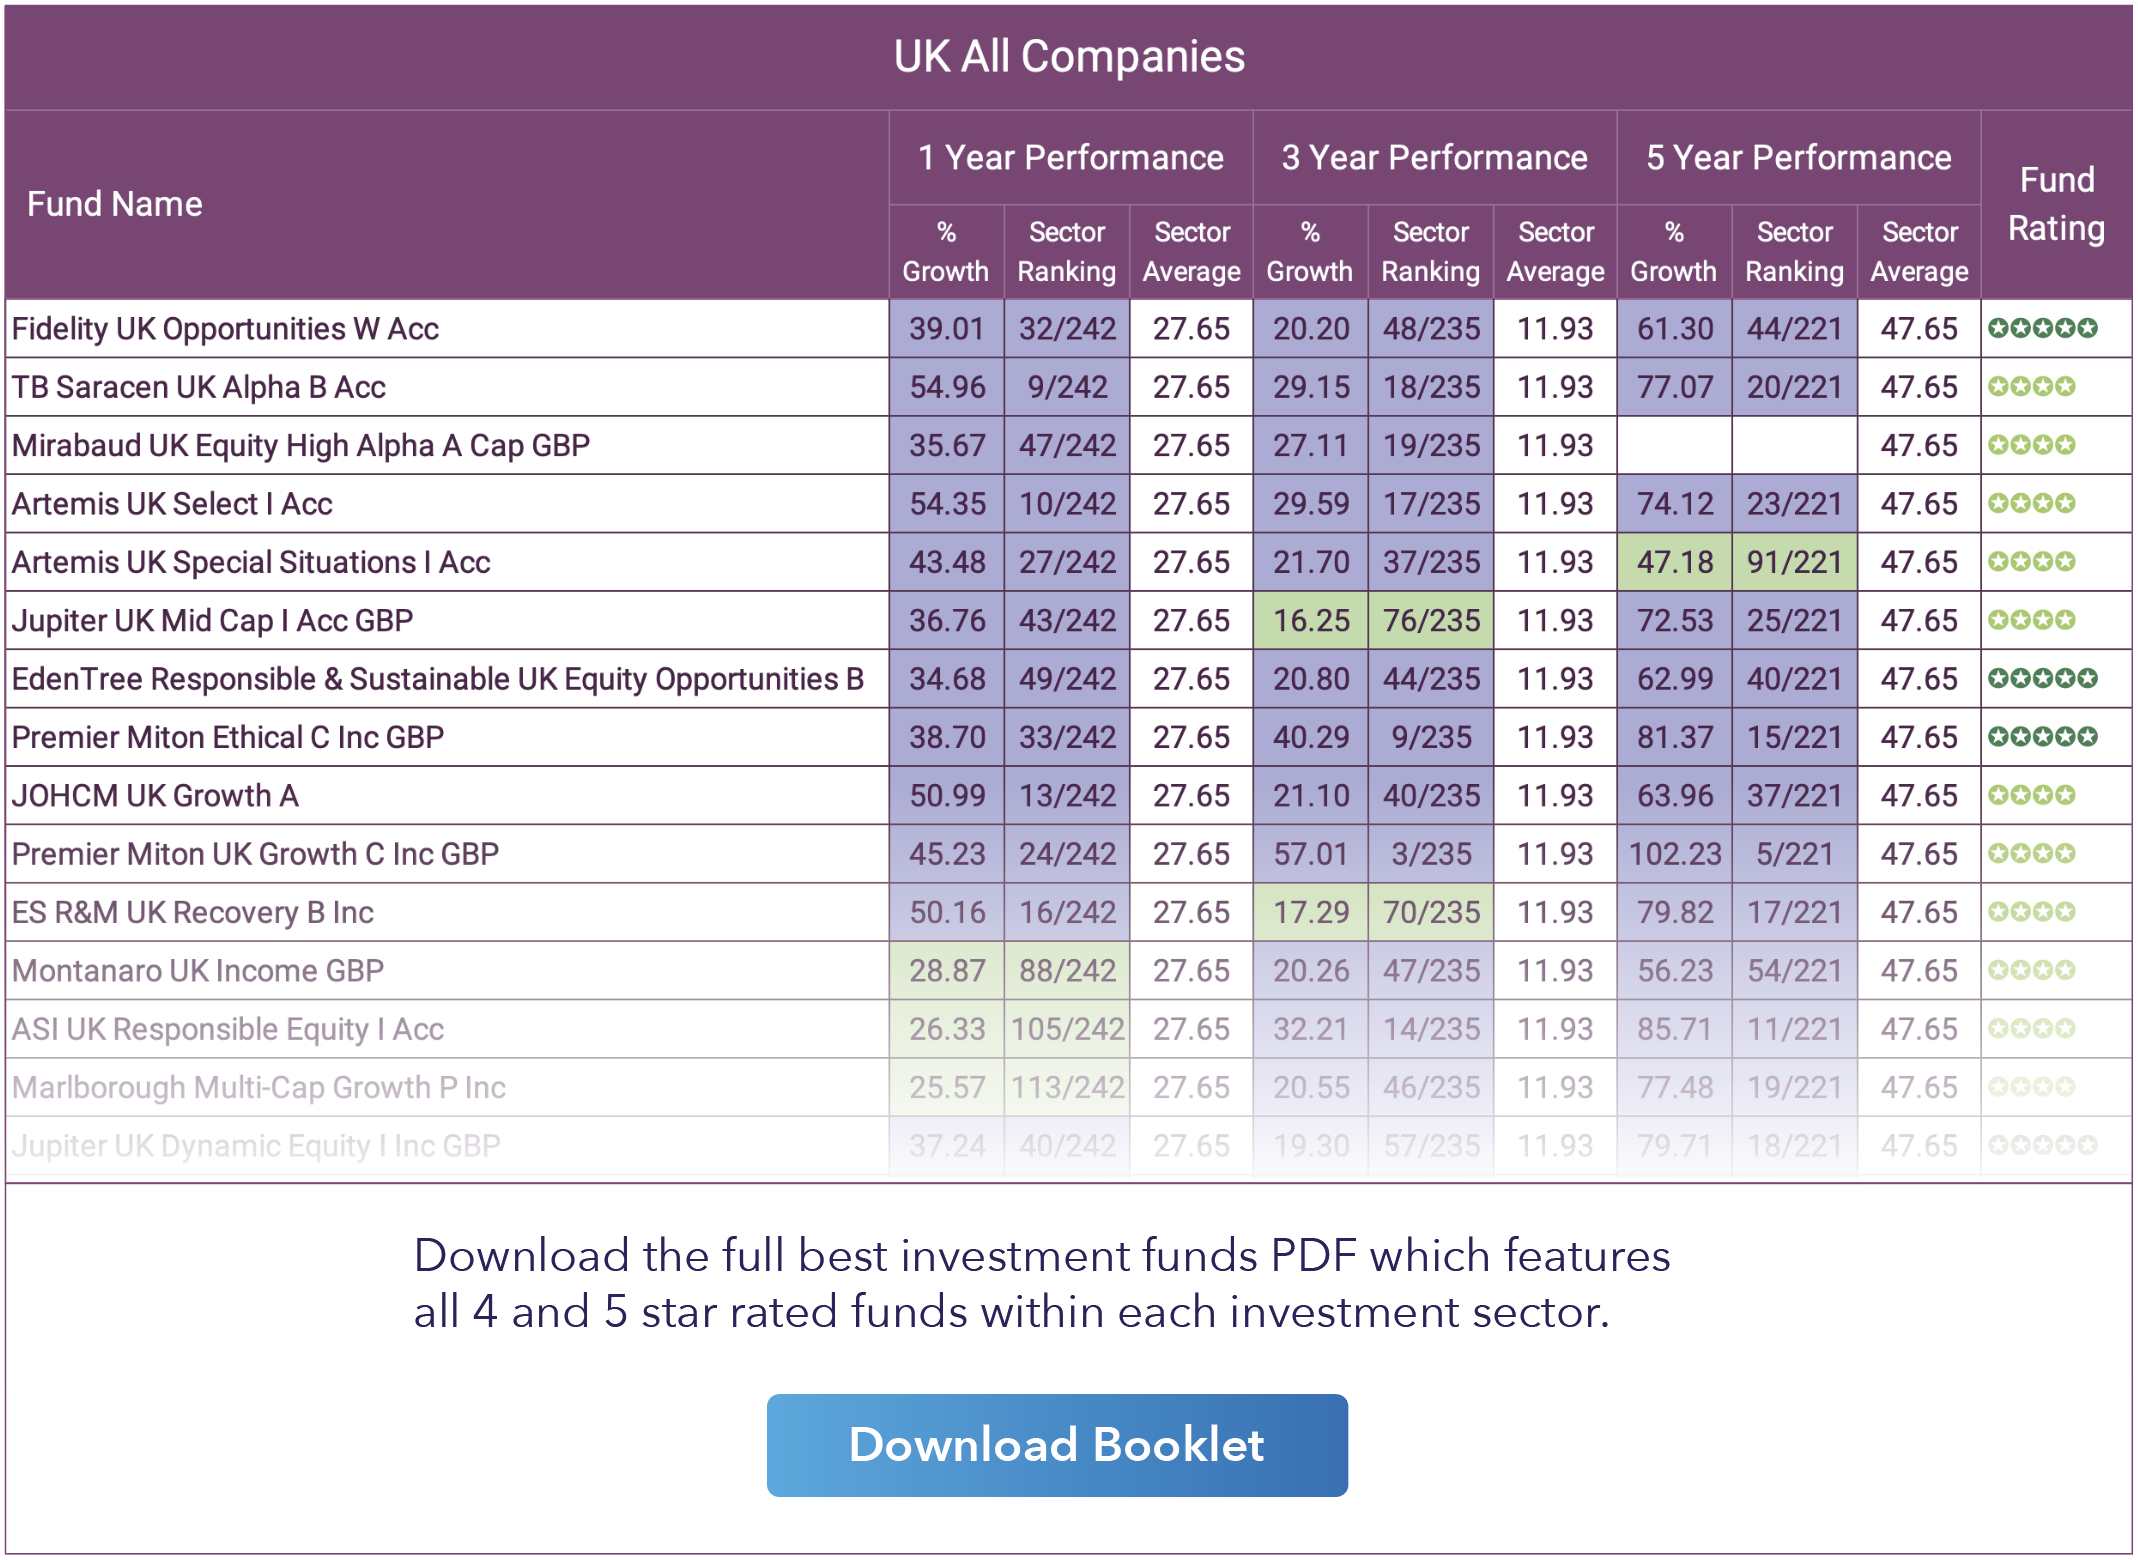Click the UK All Companies table title
2138x1560 pixels.
[1068, 57]
